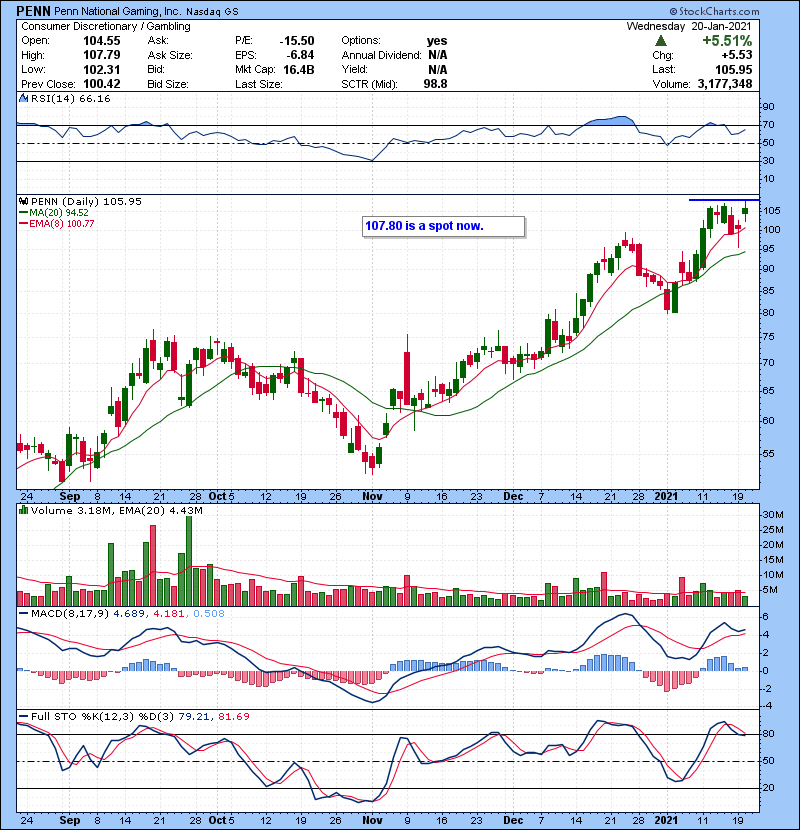Click the Annual Dividend N/A value

438,55
